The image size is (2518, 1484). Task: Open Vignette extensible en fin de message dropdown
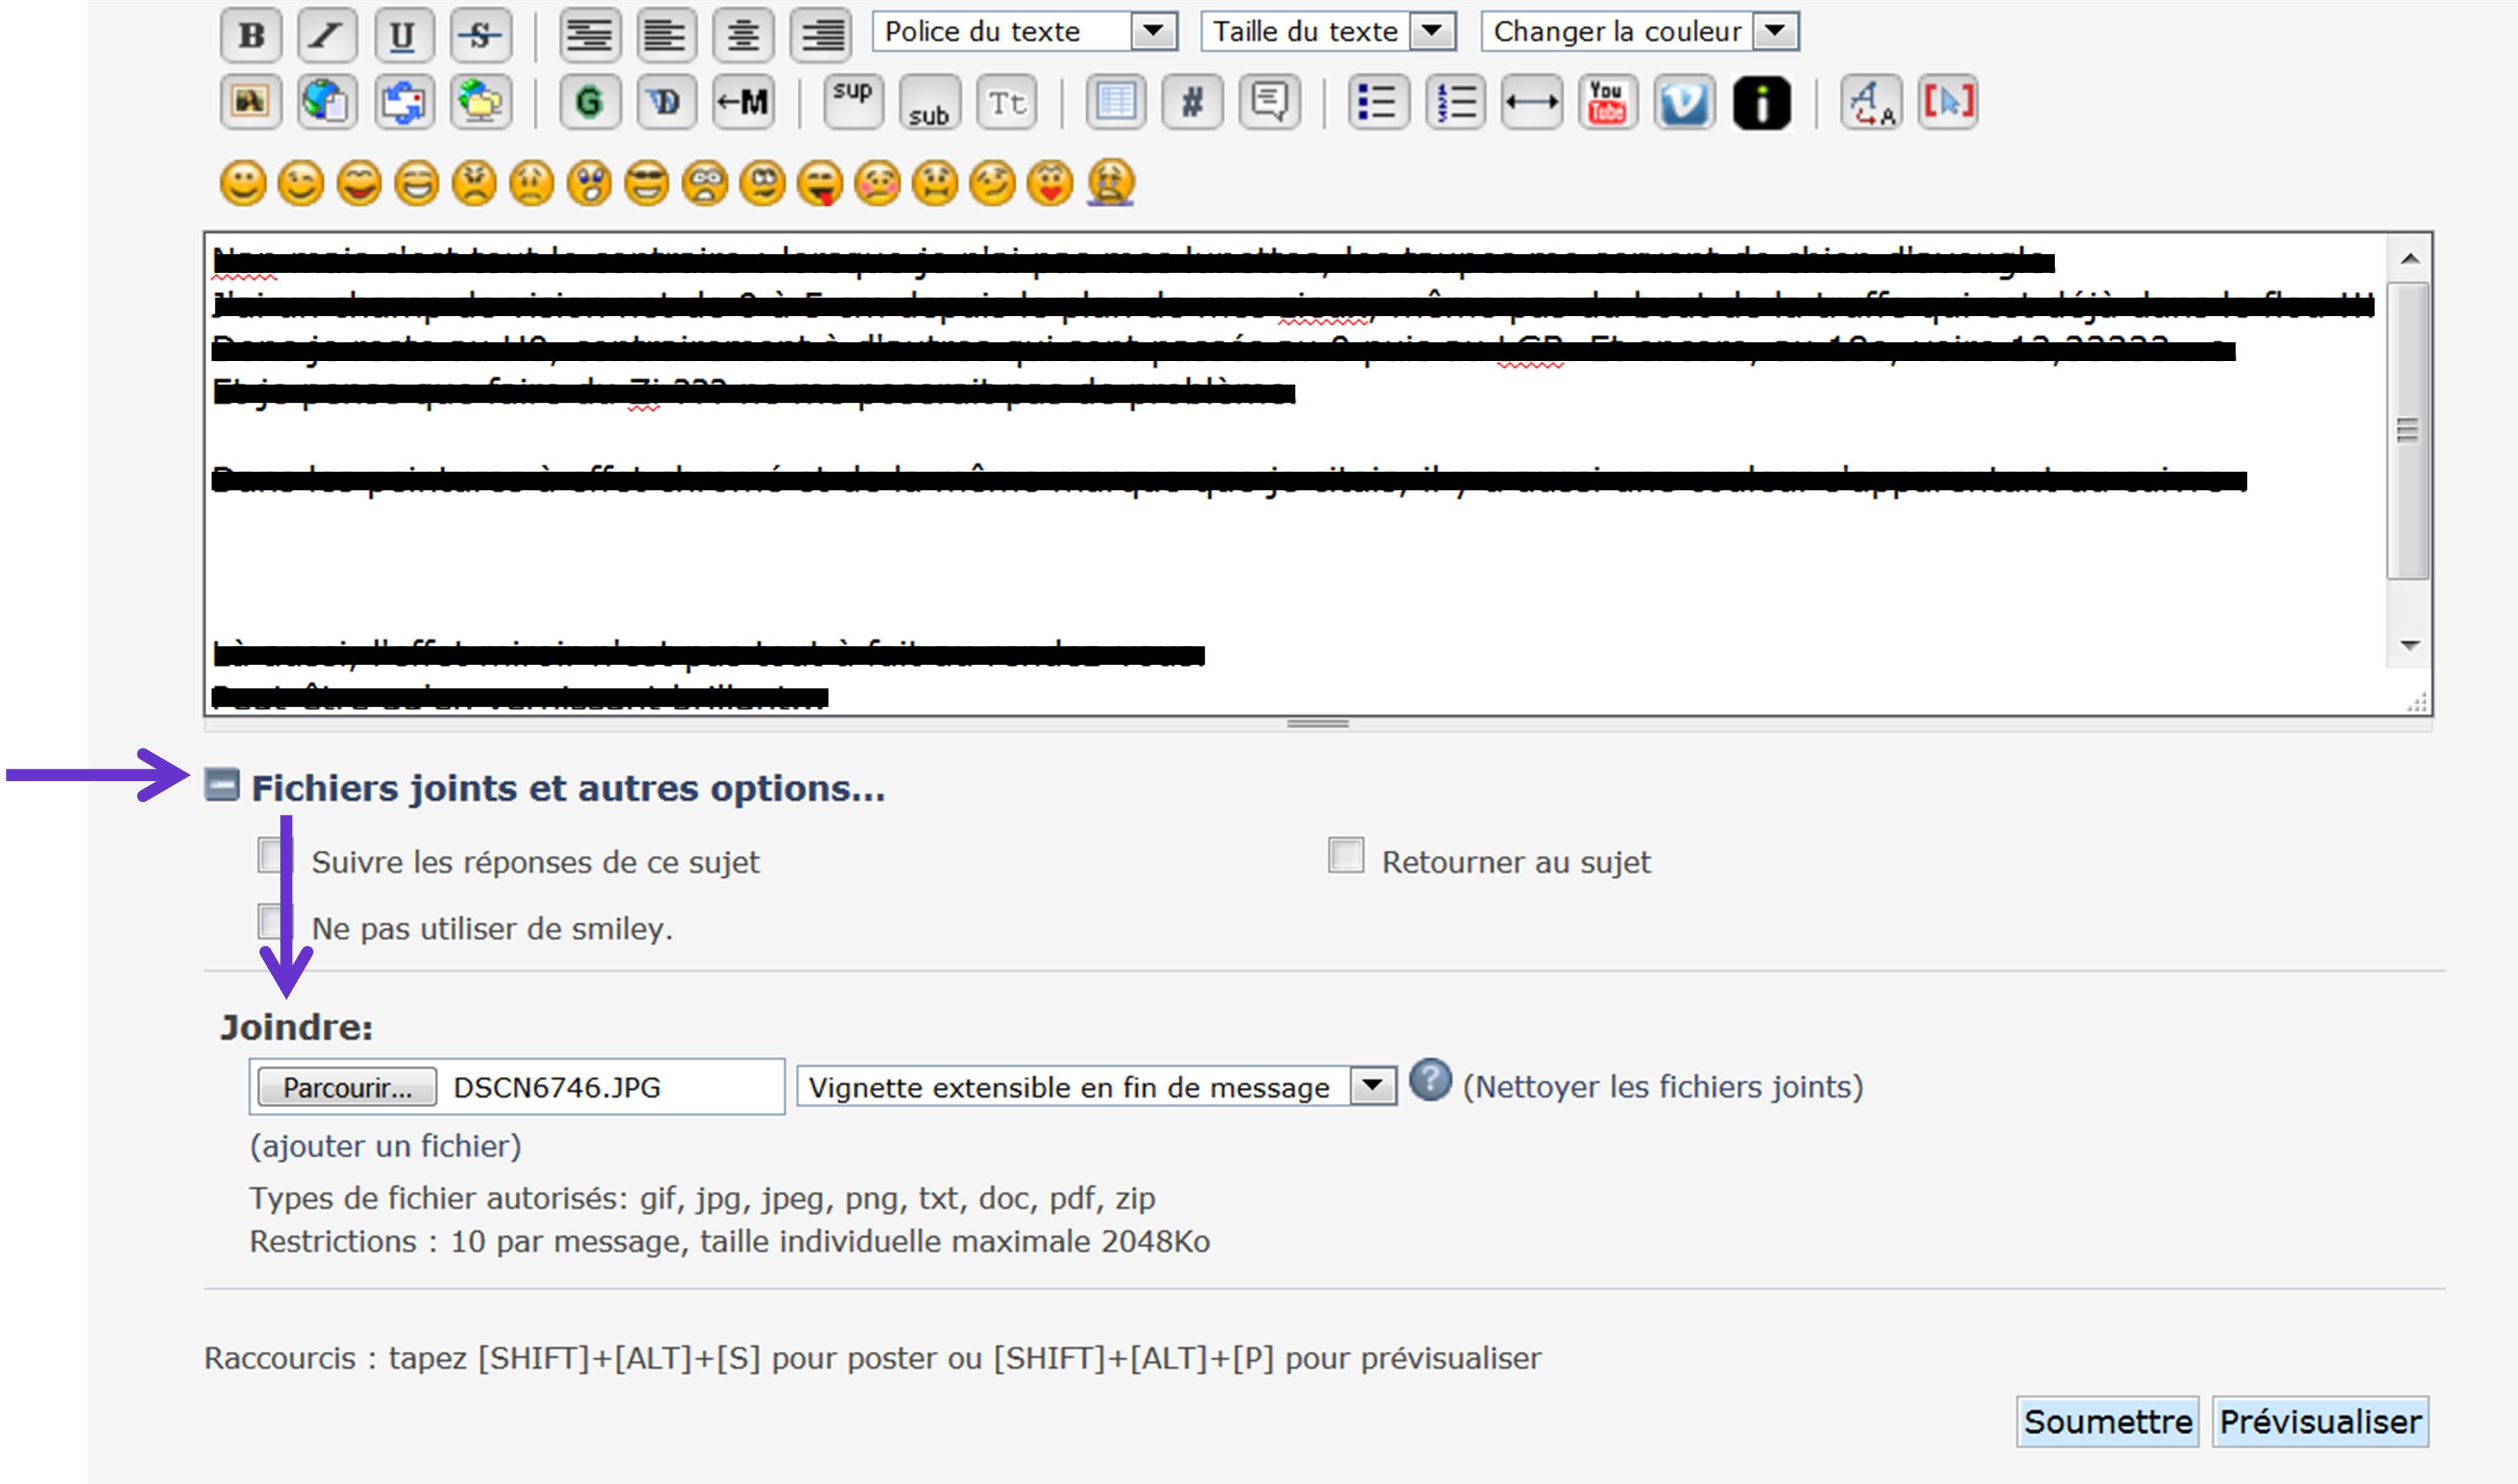(1097, 1087)
